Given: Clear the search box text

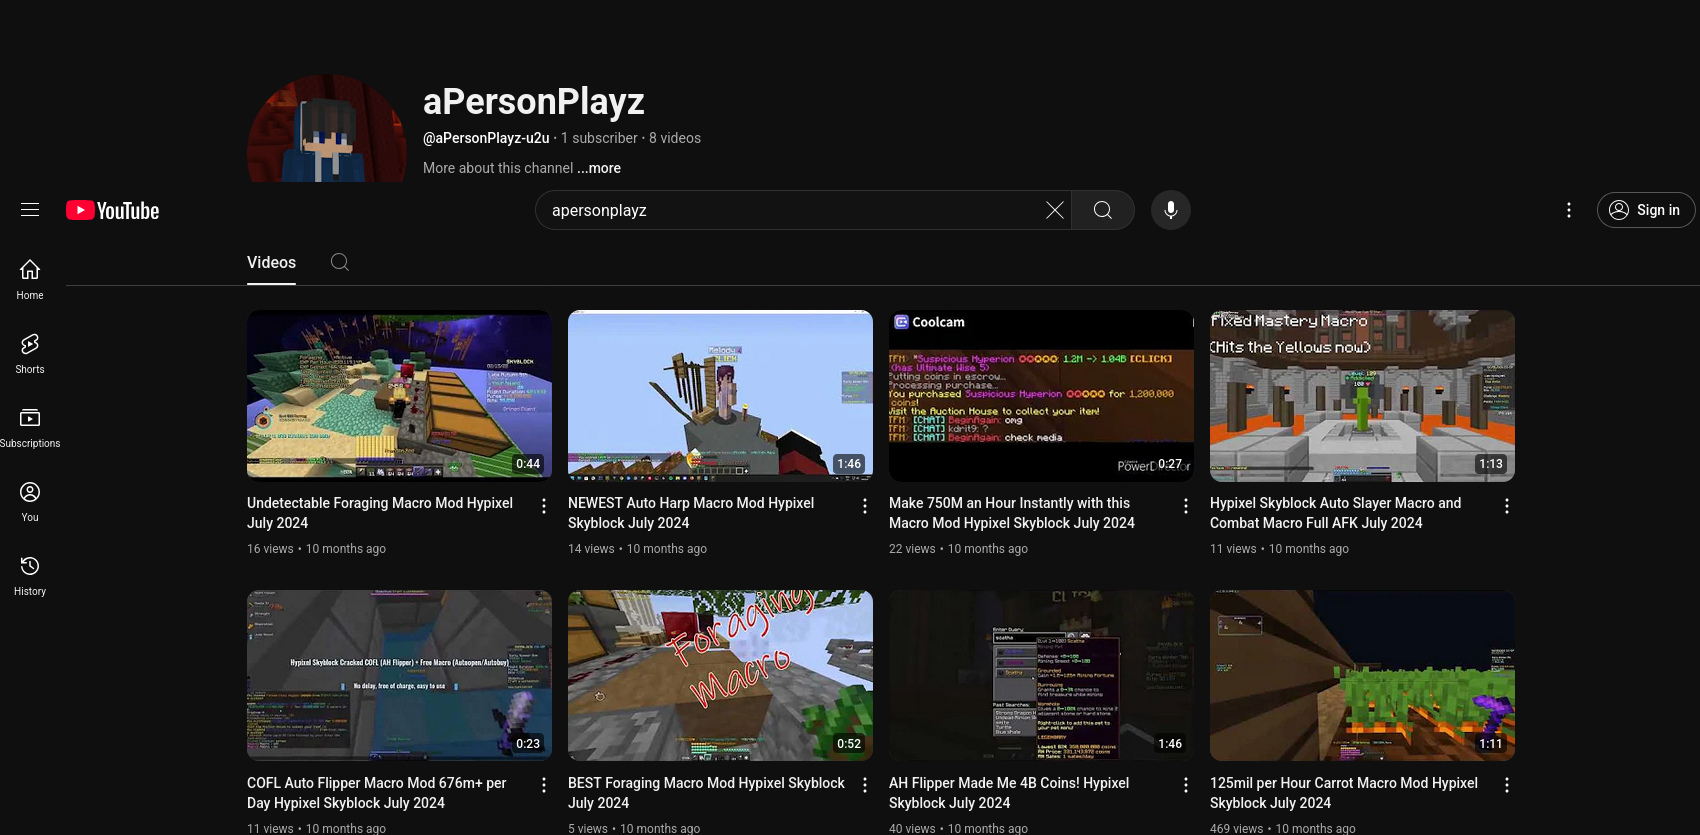Looking at the screenshot, I should [1054, 210].
